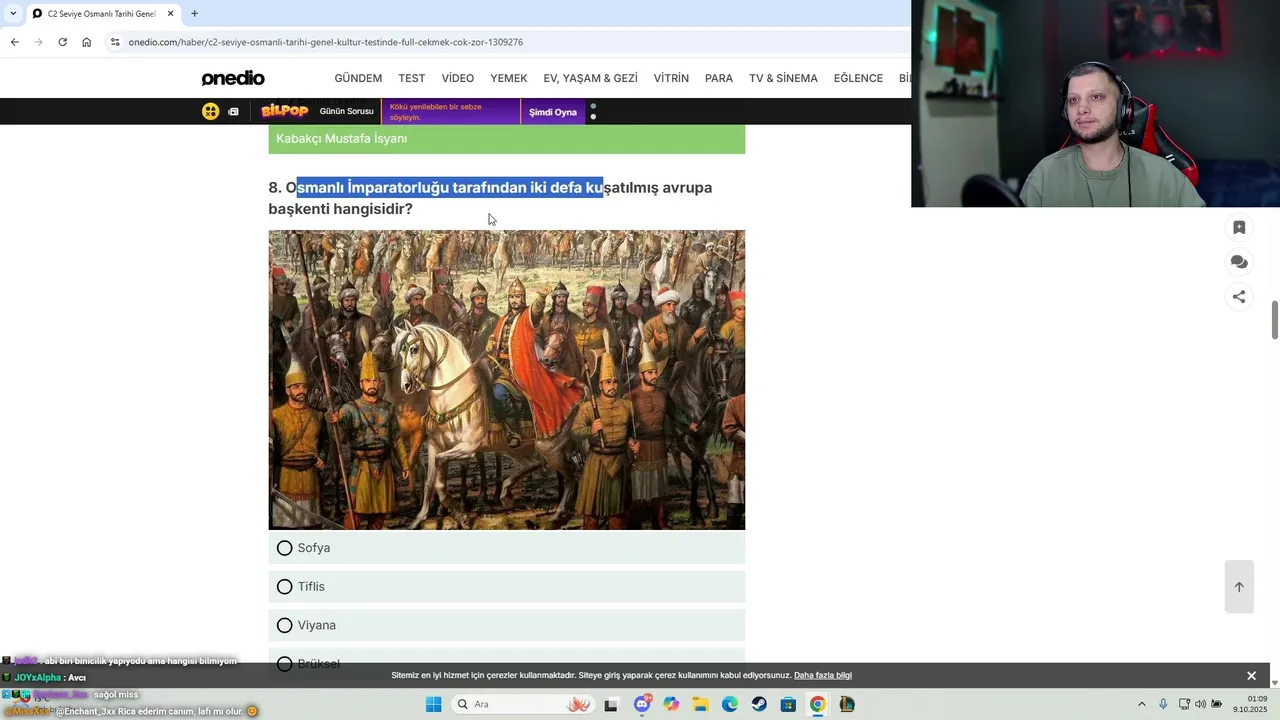Image resolution: width=1280 pixels, height=720 pixels.
Task: Open Copilot from the taskbar
Action: (x=671, y=704)
